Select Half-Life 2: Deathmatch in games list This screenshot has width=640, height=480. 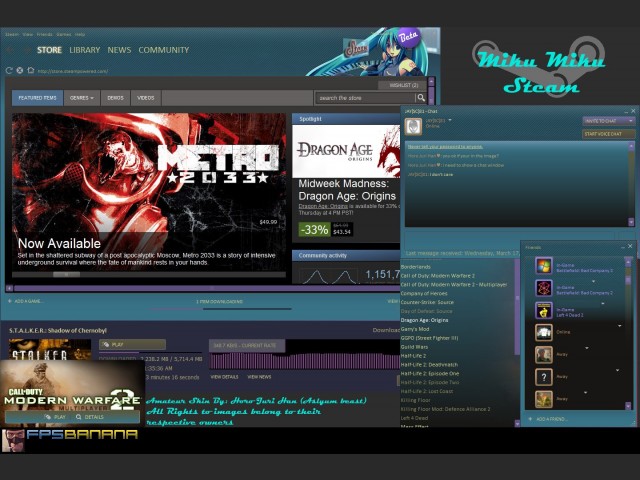pos(429,364)
